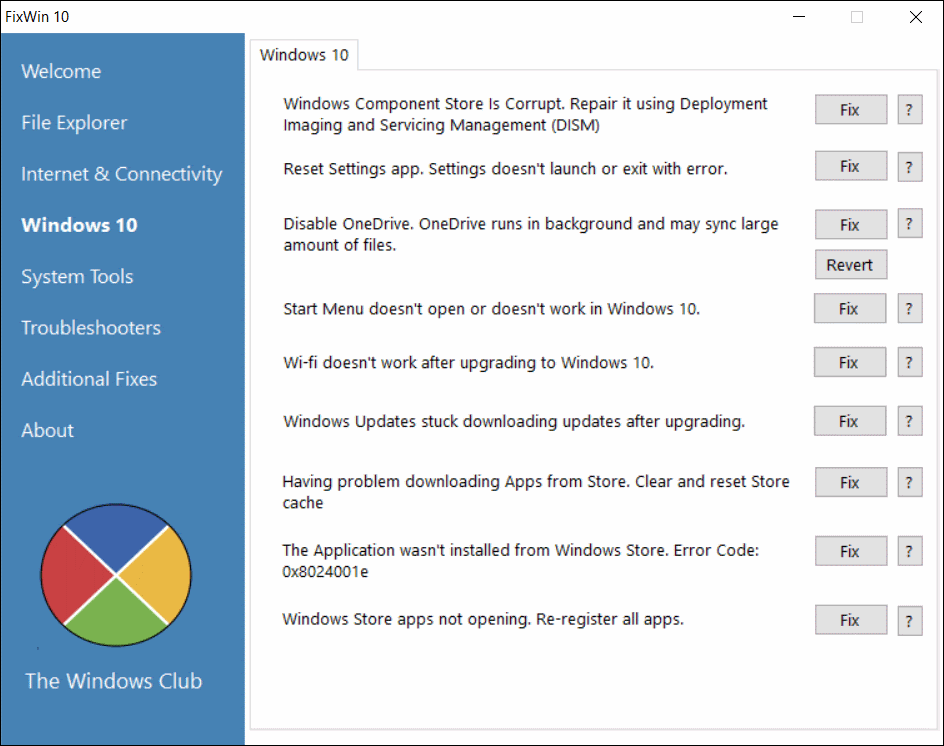Open help for Store cache reset fix
Viewport: 944px width, 746px height.
910,482
